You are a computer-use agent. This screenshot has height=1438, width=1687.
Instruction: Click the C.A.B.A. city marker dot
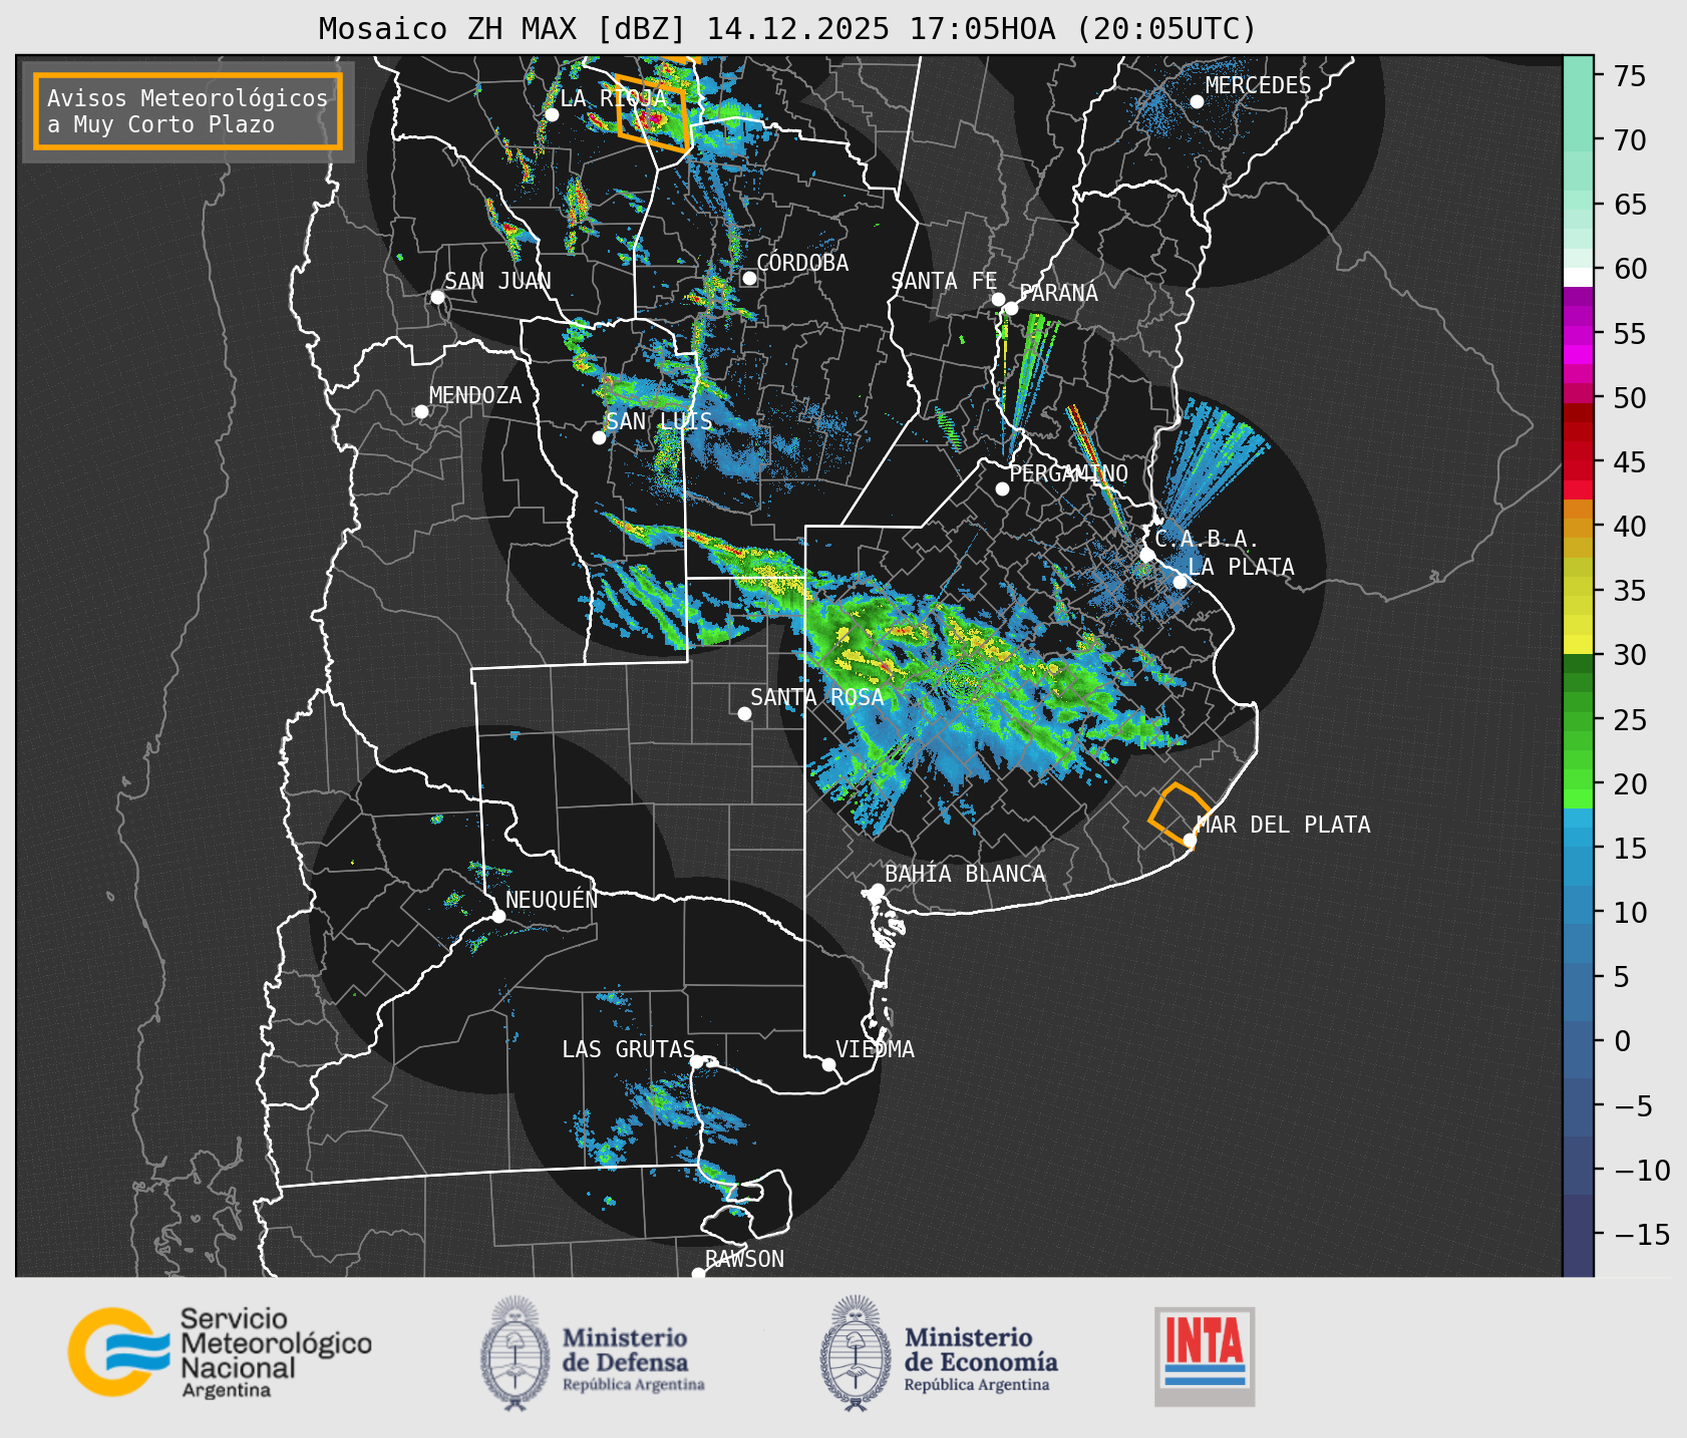[1147, 555]
